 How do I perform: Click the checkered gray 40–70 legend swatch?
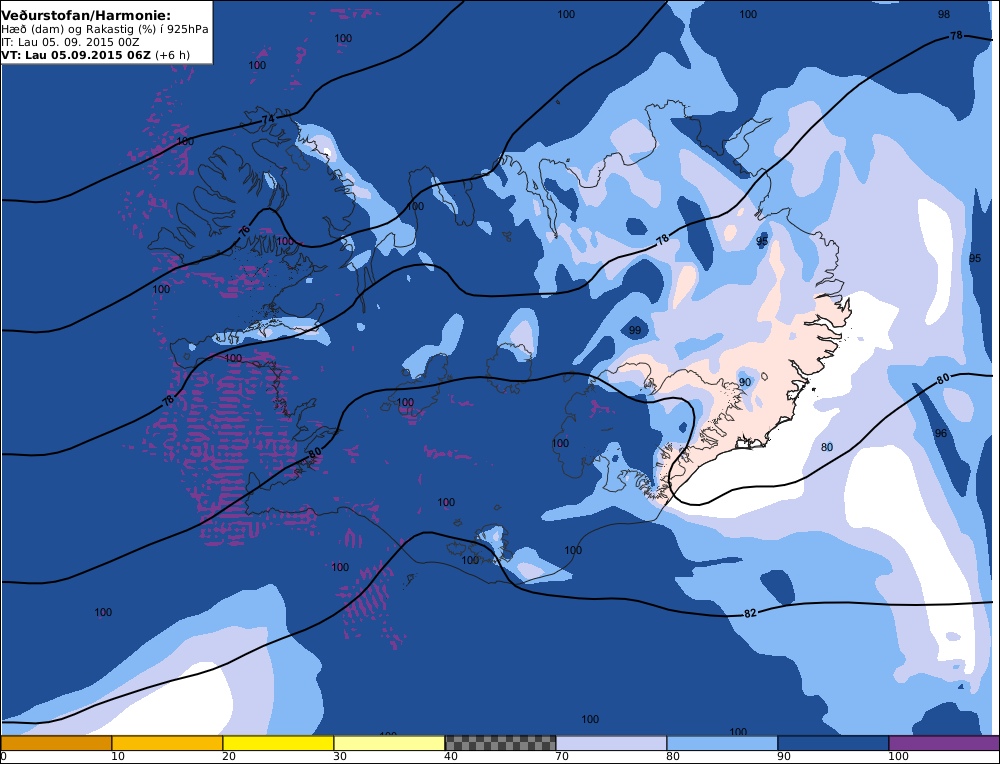coord(500,743)
